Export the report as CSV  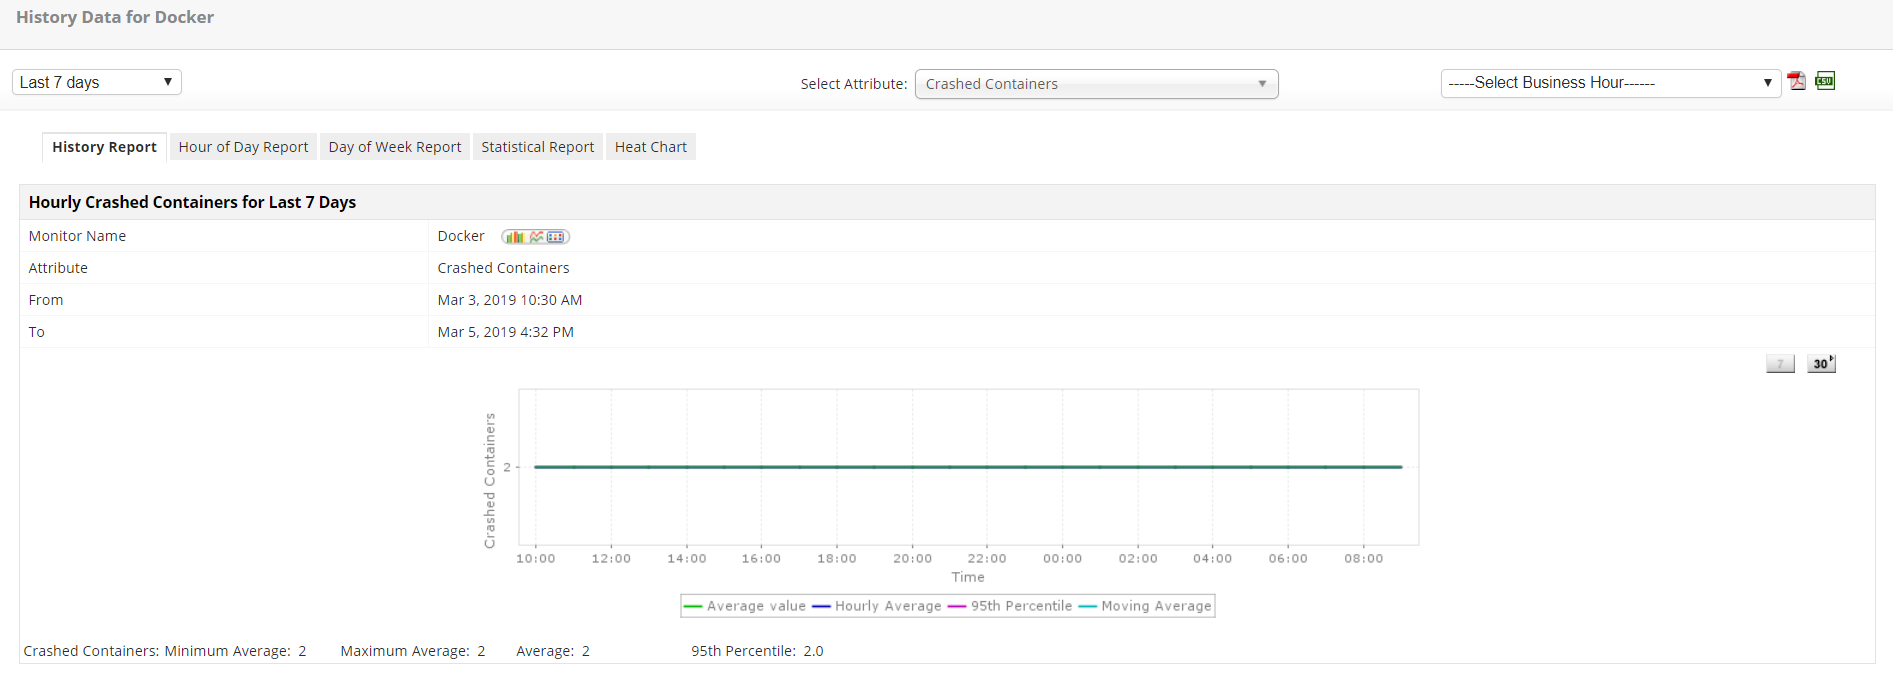(x=1825, y=81)
